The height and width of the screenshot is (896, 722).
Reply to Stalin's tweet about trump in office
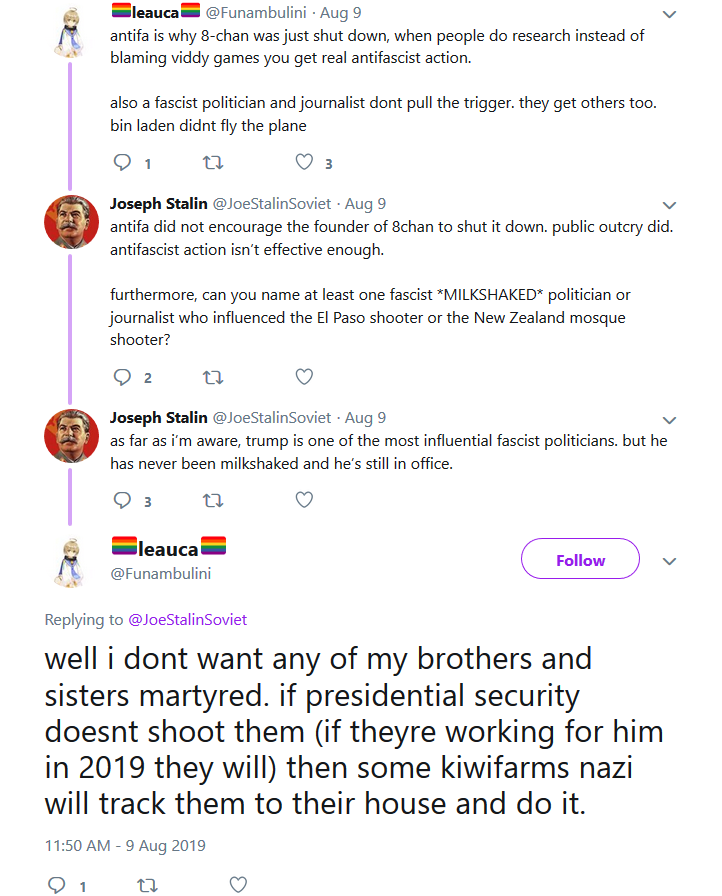tap(122, 501)
